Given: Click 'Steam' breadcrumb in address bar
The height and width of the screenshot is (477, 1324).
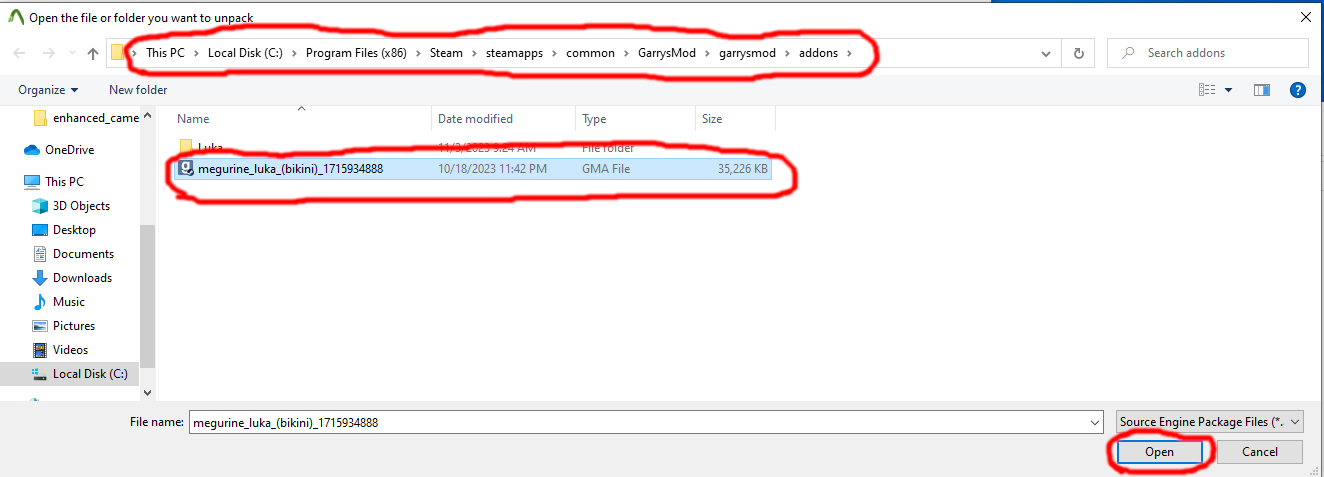Looking at the screenshot, I should pyautogui.click(x=446, y=53).
